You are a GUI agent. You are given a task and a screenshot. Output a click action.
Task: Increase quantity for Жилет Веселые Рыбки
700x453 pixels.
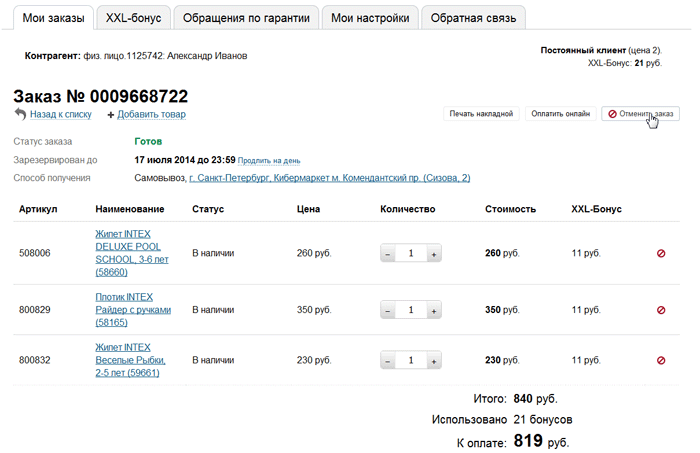coord(434,360)
